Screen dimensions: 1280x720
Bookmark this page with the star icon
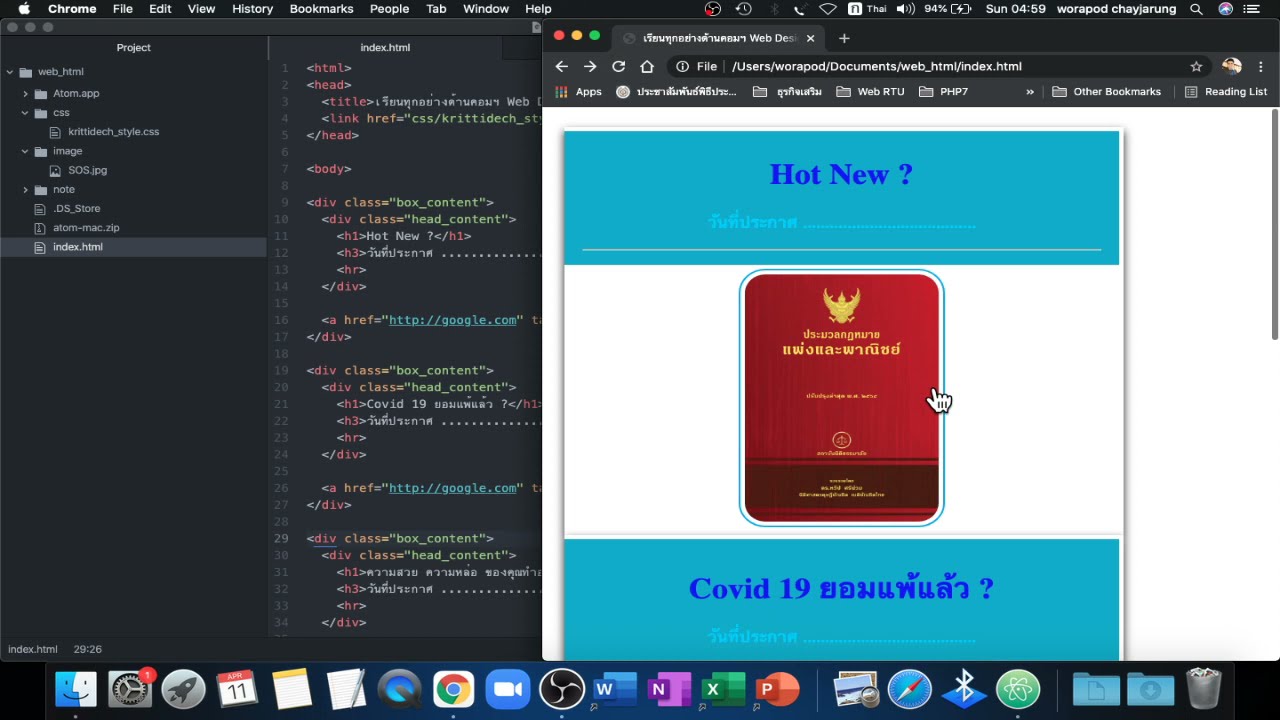pyautogui.click(x=1196, y=66)
